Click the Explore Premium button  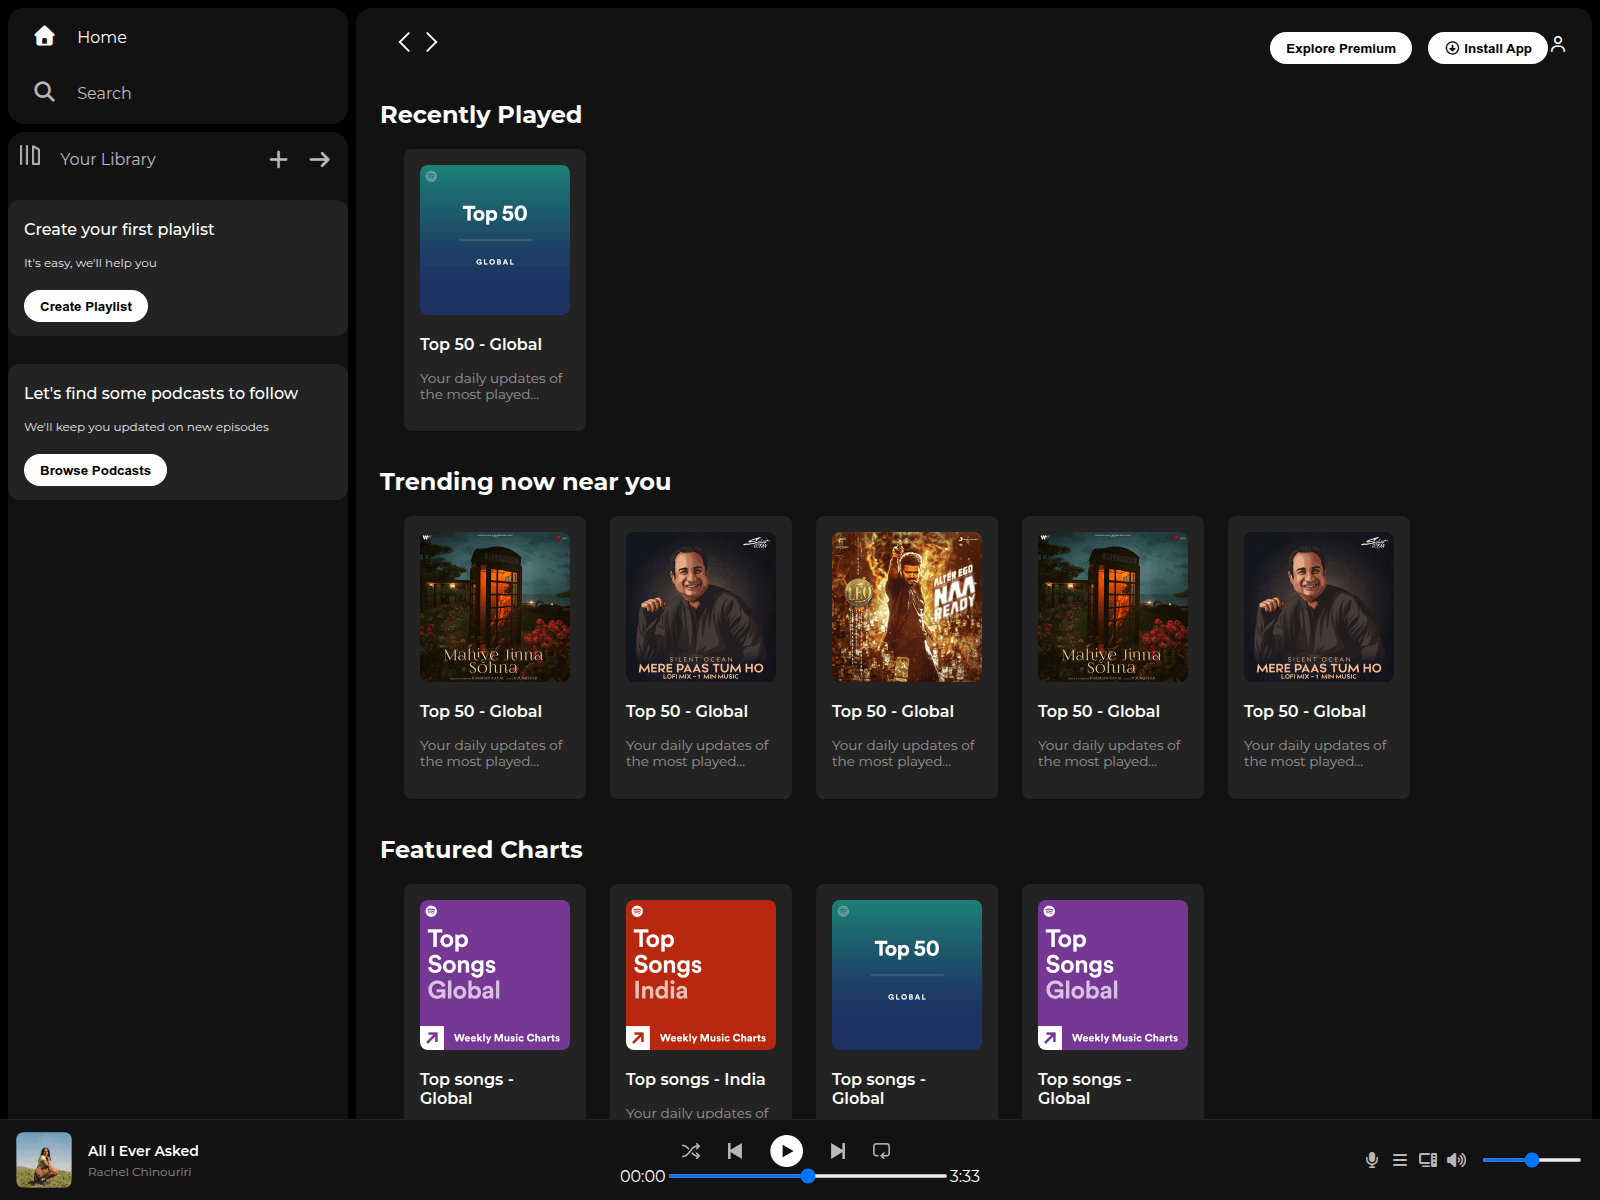[1341, 48]
